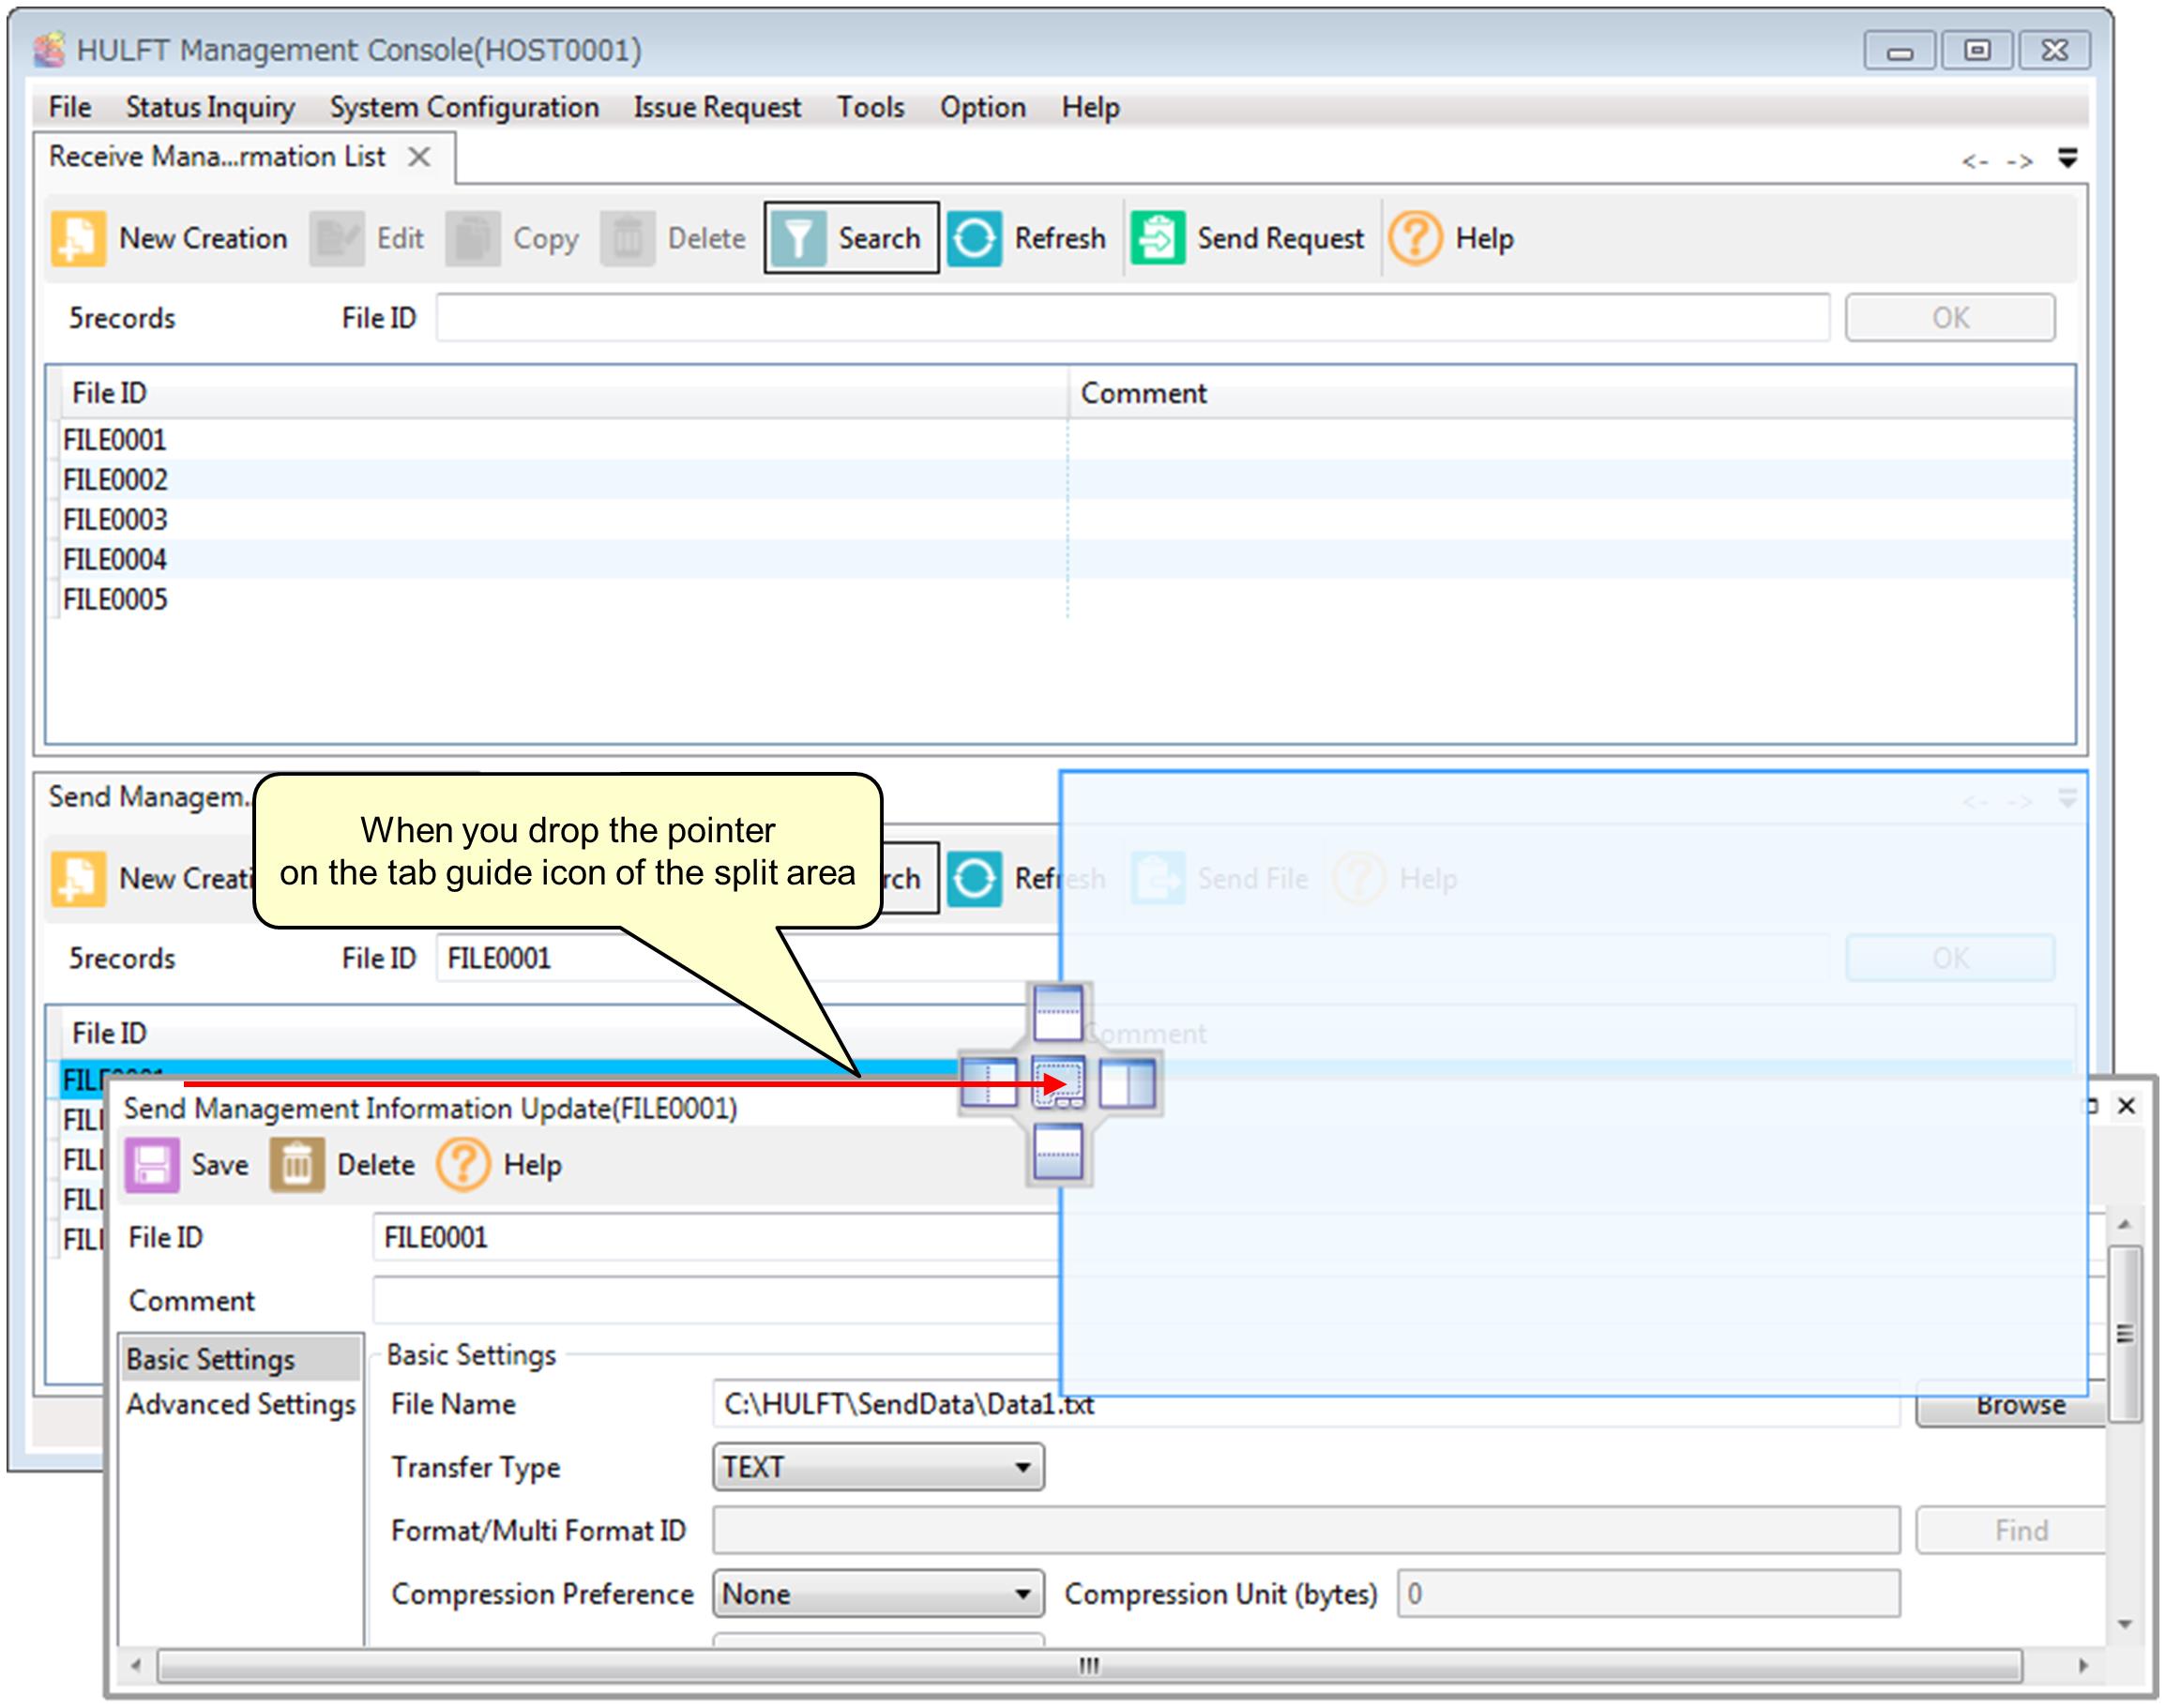Click Delete trash icon in Update dialog
Viewport: 2166px width, 1708px height.
tap(297, 1165)
